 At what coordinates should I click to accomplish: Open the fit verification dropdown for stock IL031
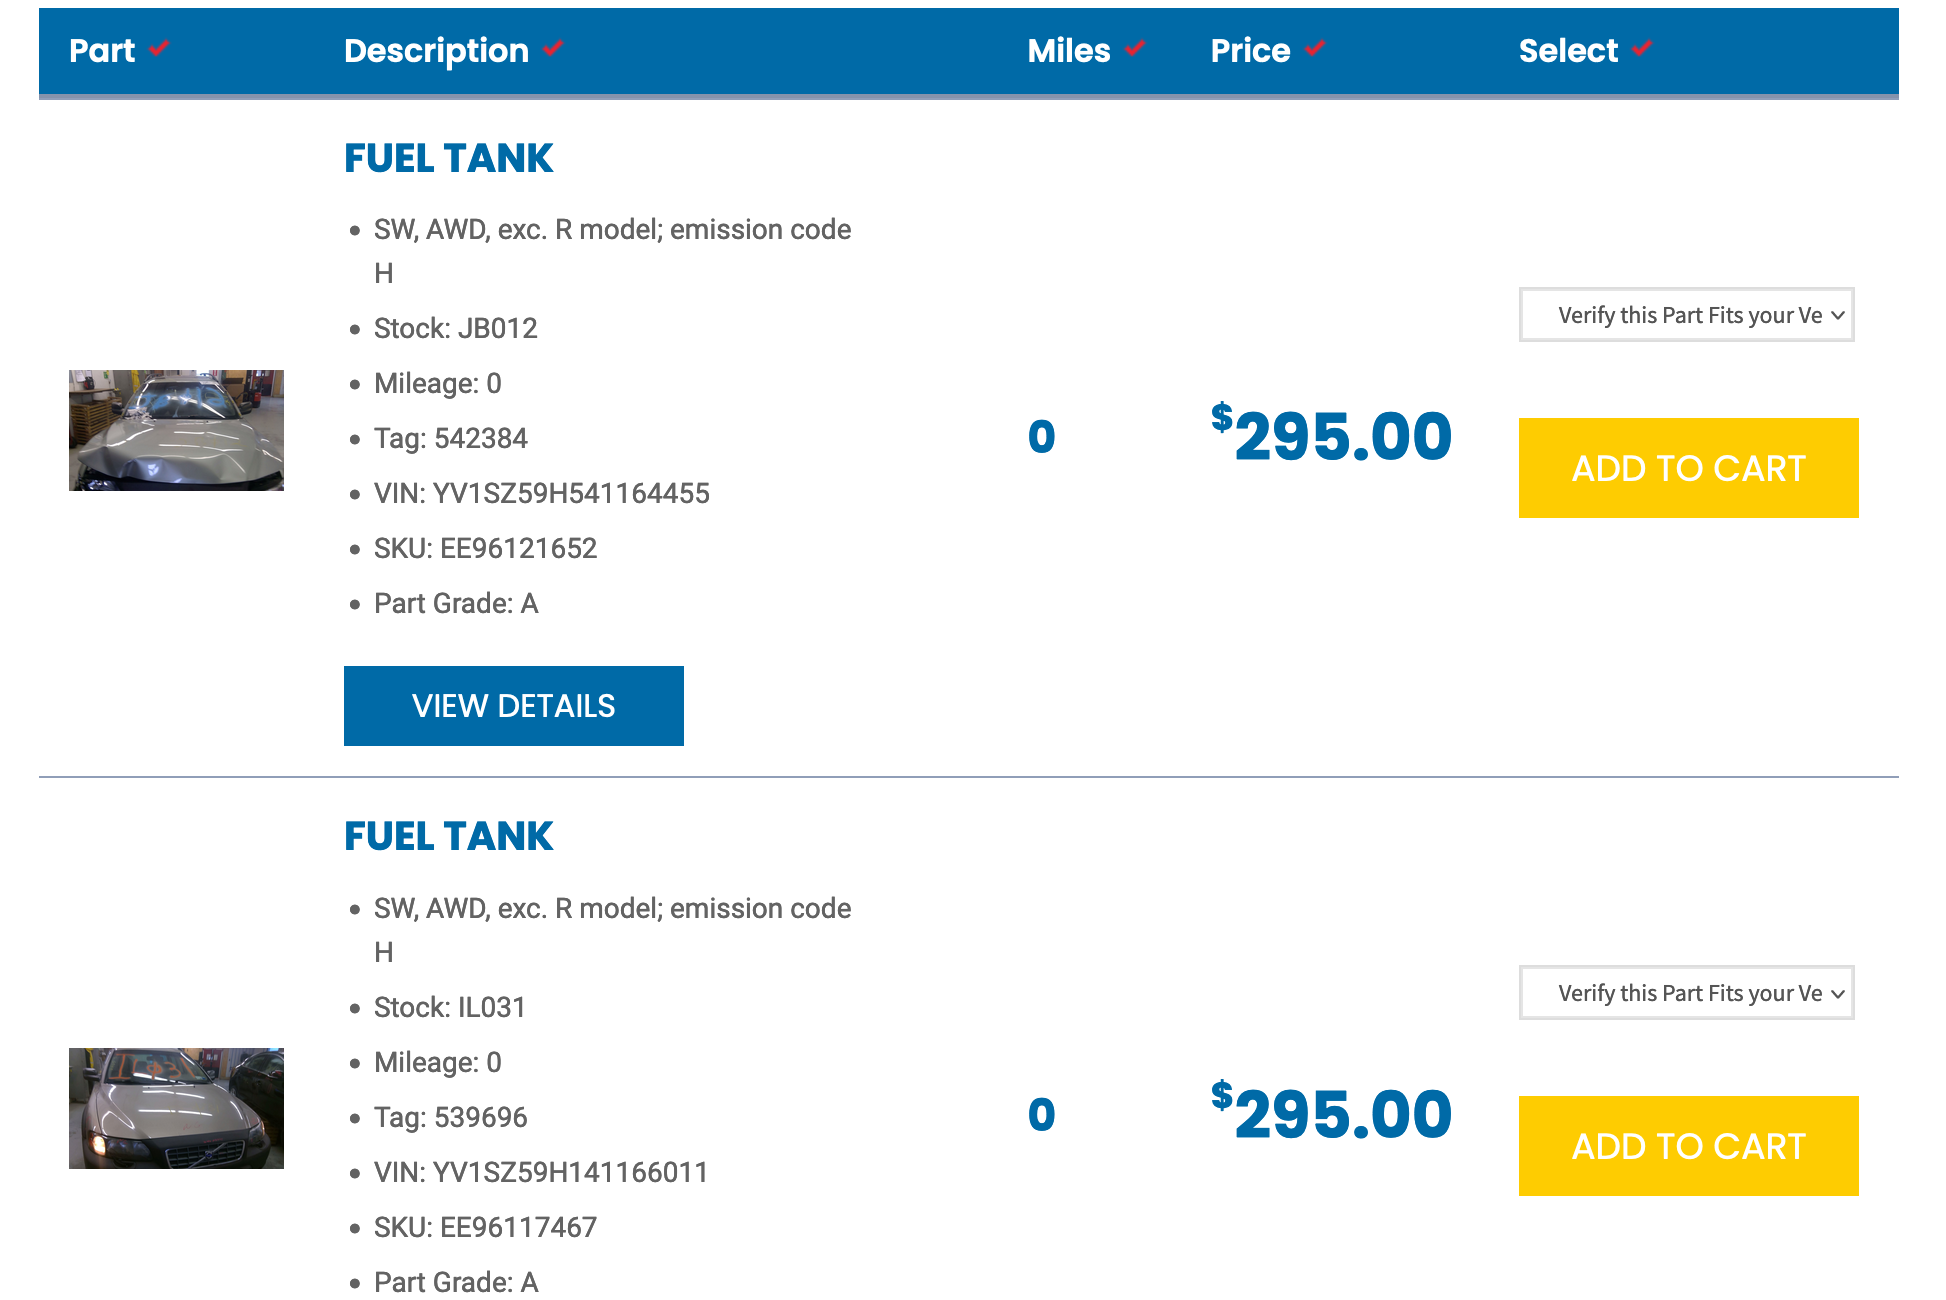1686,993
